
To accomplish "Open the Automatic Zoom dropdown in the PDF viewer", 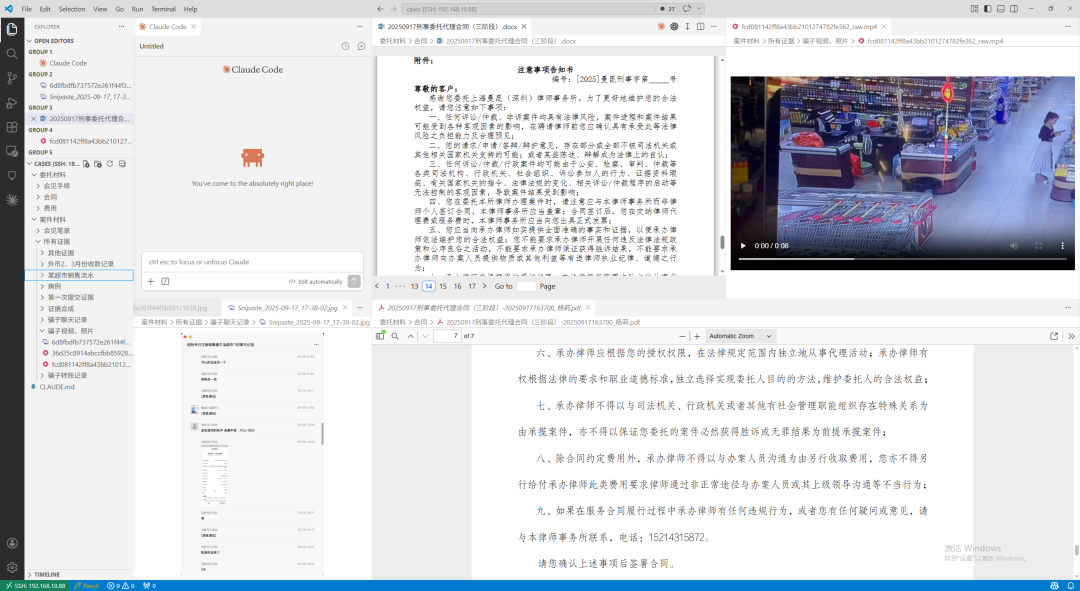I will (x=740, y=336).
